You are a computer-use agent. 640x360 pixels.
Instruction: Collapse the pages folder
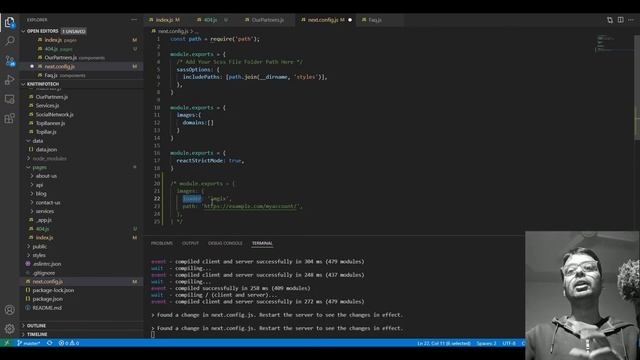[x=28, y=167]
